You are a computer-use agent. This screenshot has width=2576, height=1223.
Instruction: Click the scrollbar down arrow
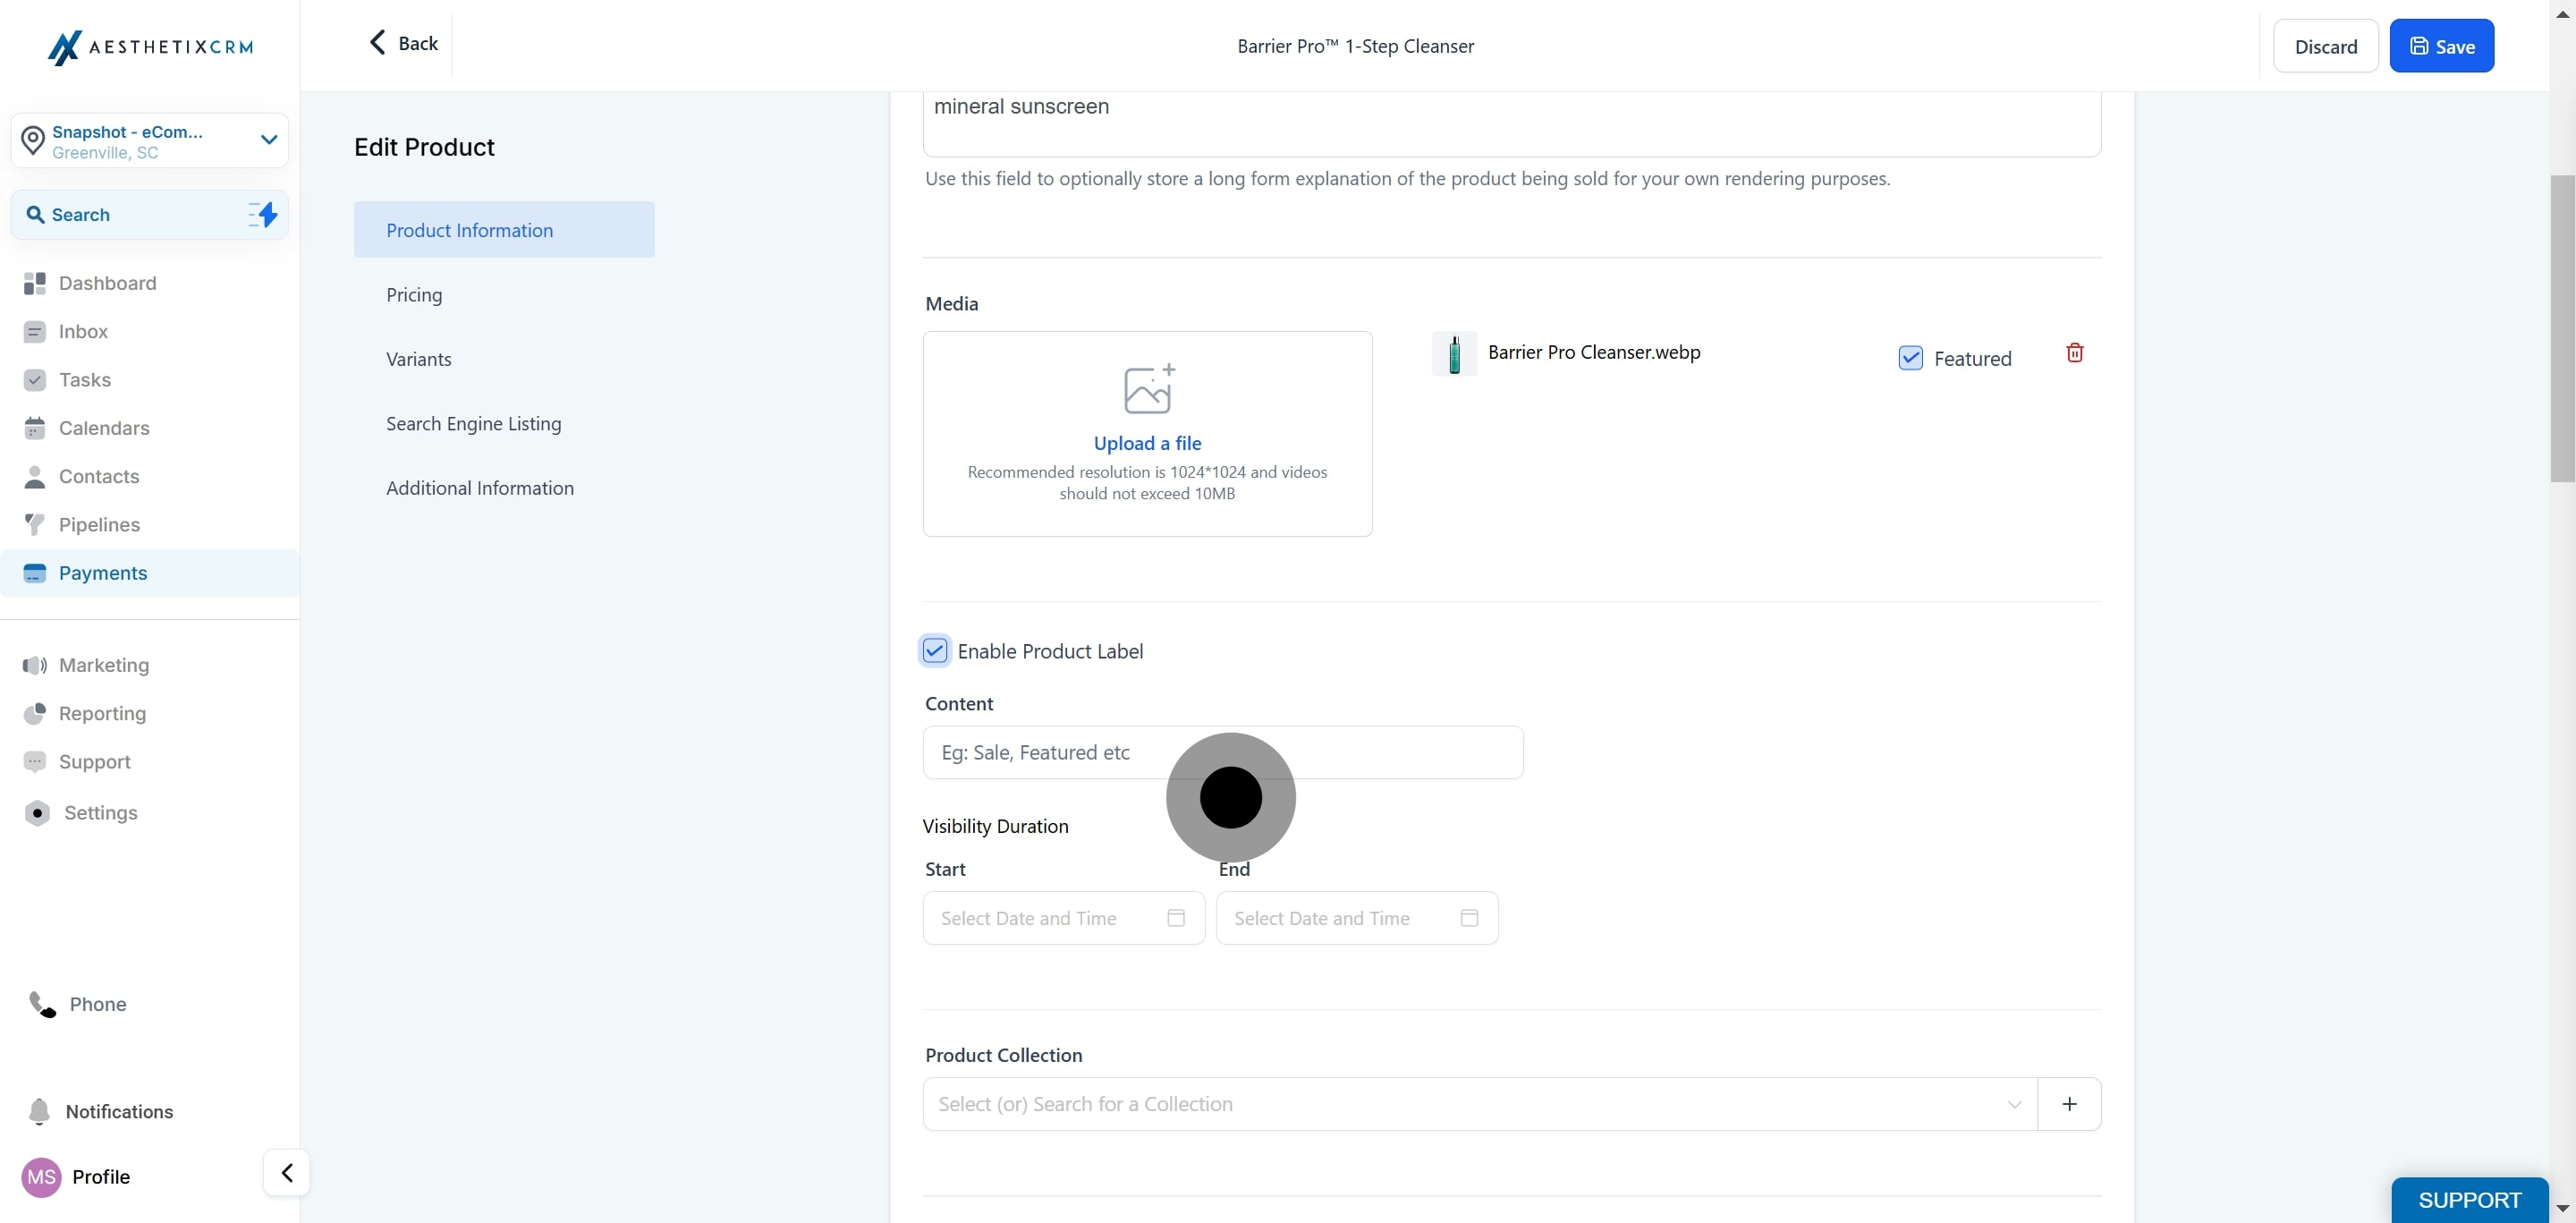(x=2562, y=1209)
